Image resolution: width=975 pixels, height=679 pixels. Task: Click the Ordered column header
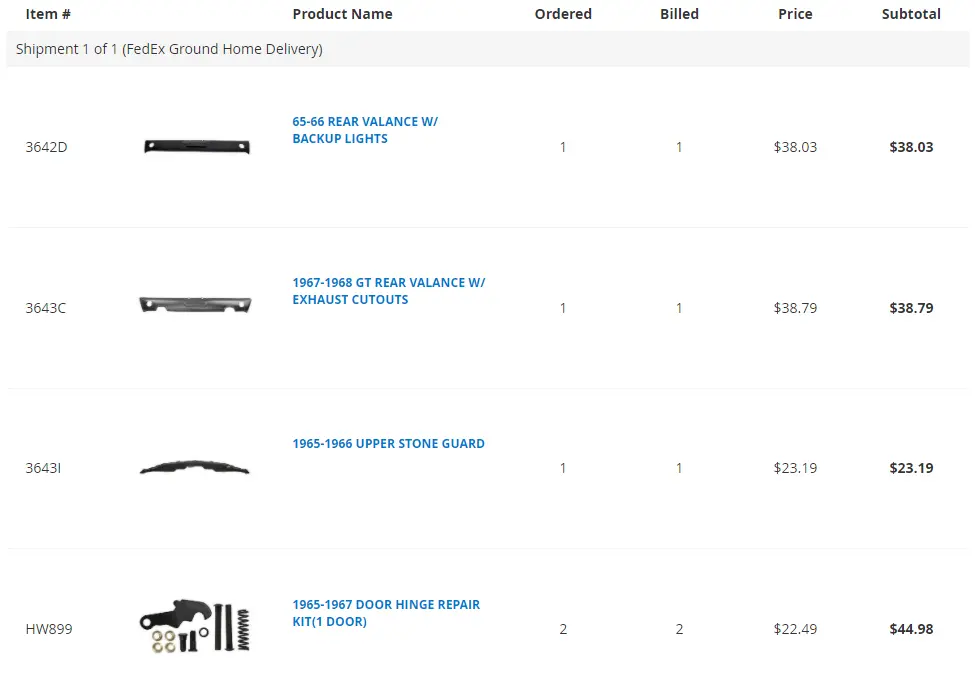563,14
